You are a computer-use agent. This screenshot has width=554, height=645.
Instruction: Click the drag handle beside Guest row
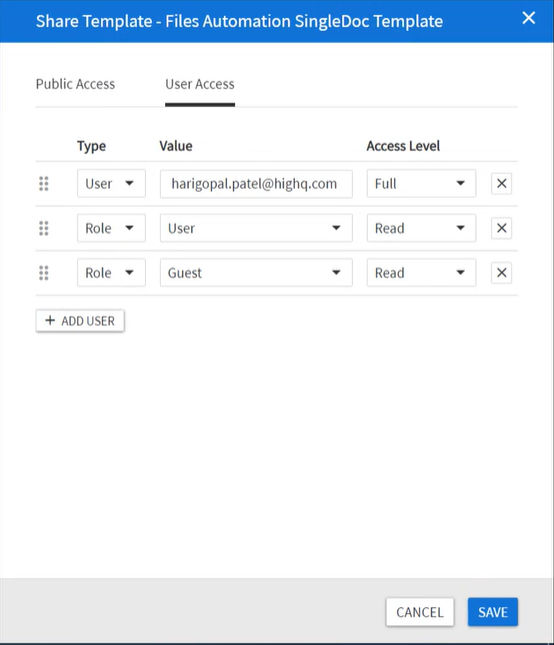pyautogui.click(x=44, y=272)
